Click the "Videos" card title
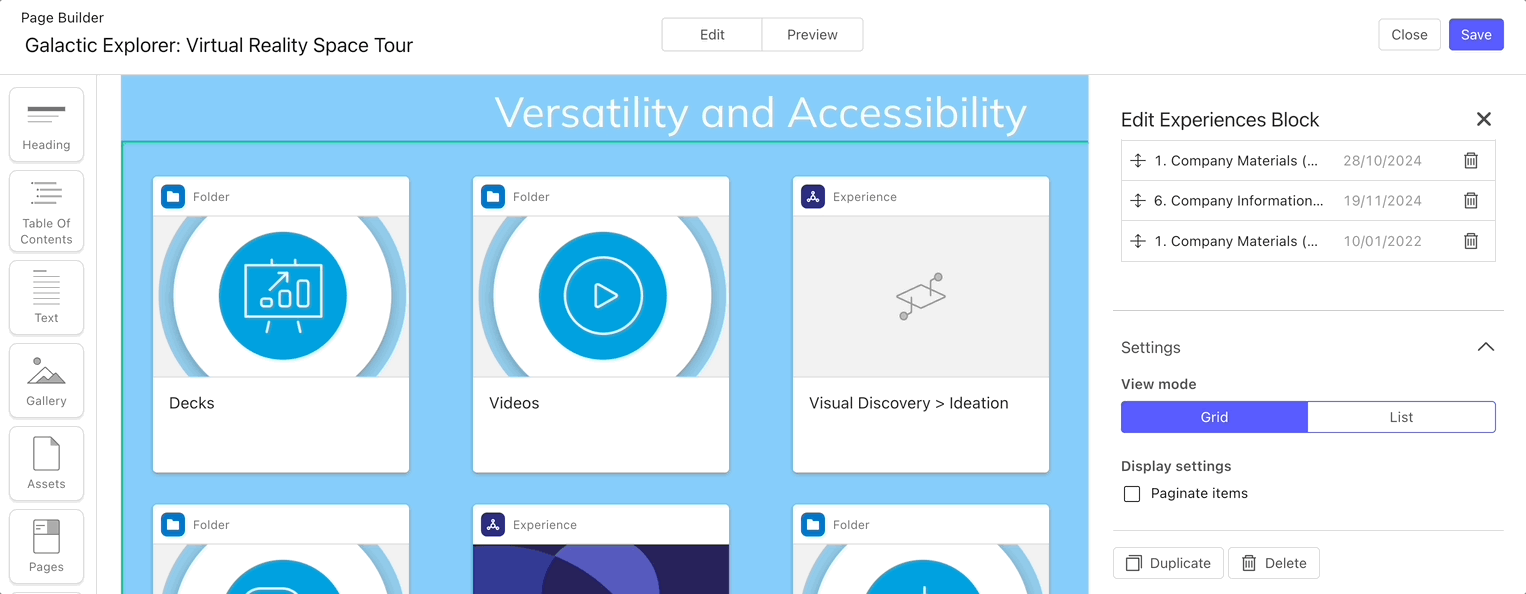Screen dimensions: 1526x594 pos(514,404)
